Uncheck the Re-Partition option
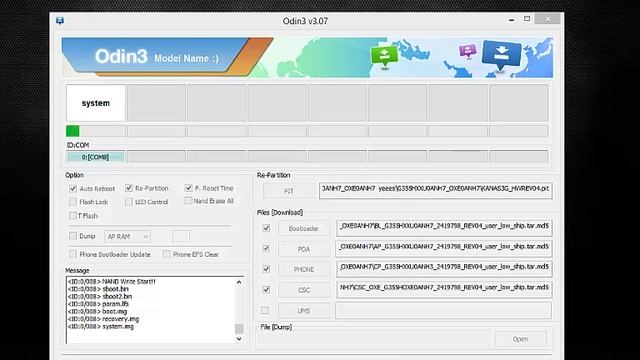The image size is (640, 360). pyautogui.click(x=129, y=188)
